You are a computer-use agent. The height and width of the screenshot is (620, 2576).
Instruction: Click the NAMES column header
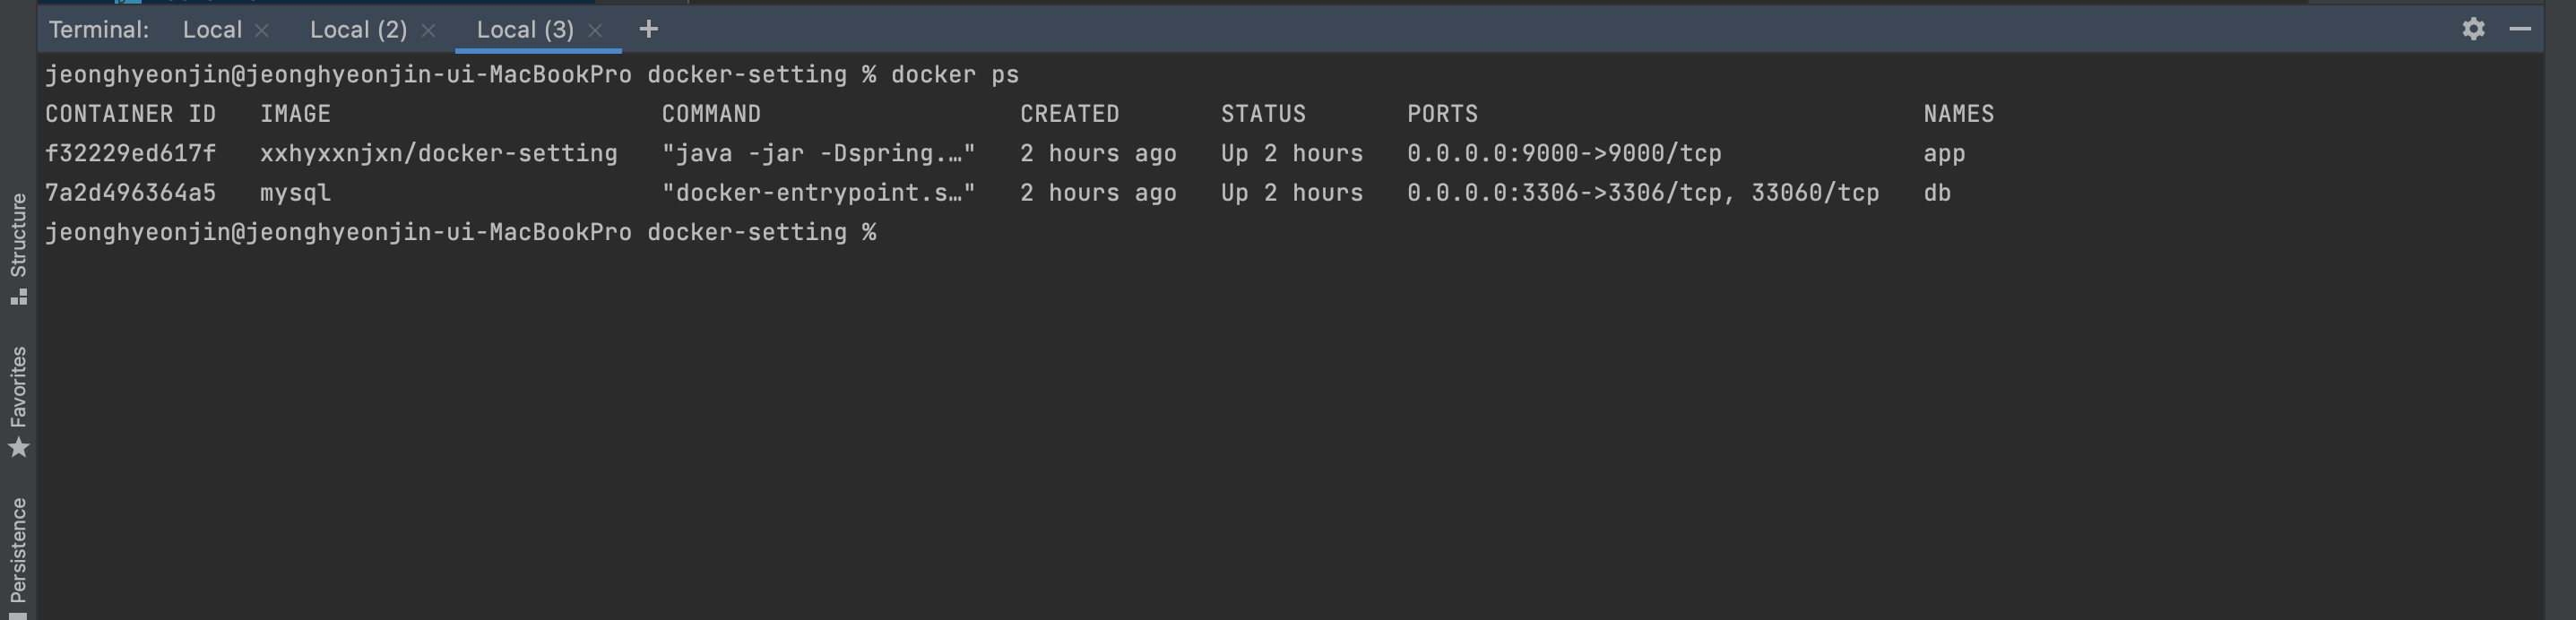[1958, 114]
